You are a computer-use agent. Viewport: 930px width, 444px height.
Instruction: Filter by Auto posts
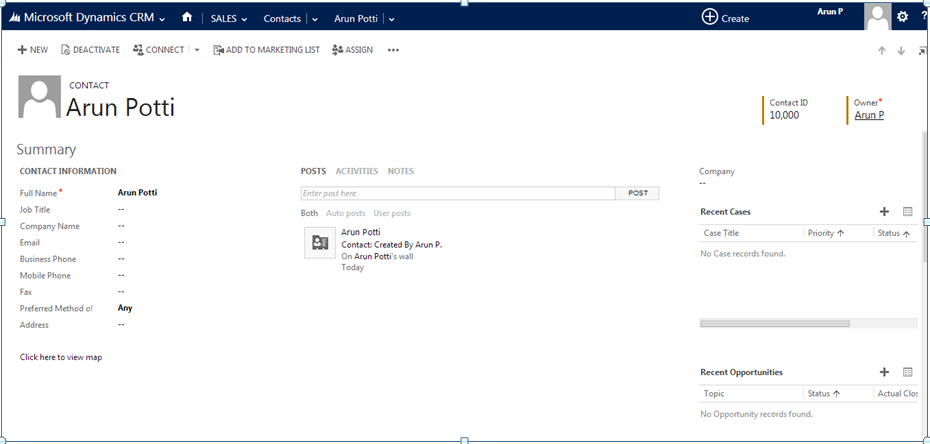[x=345, y=213]
